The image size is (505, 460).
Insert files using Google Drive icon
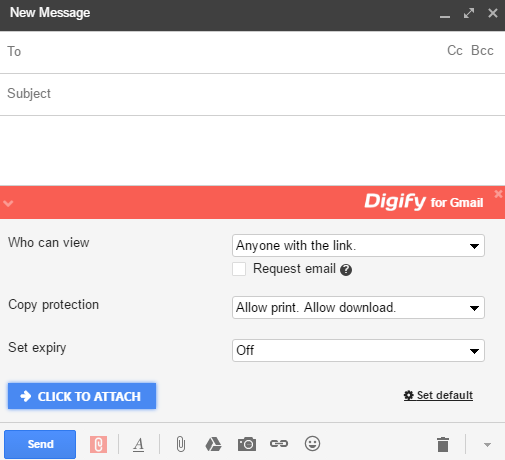[x=213, y=444]
